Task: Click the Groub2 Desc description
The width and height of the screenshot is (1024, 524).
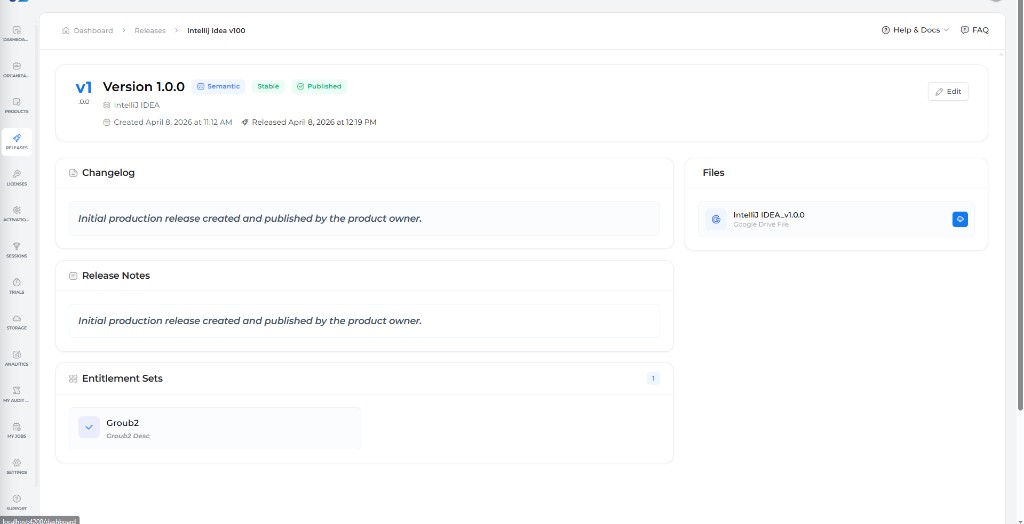Action: coord(128,436)
